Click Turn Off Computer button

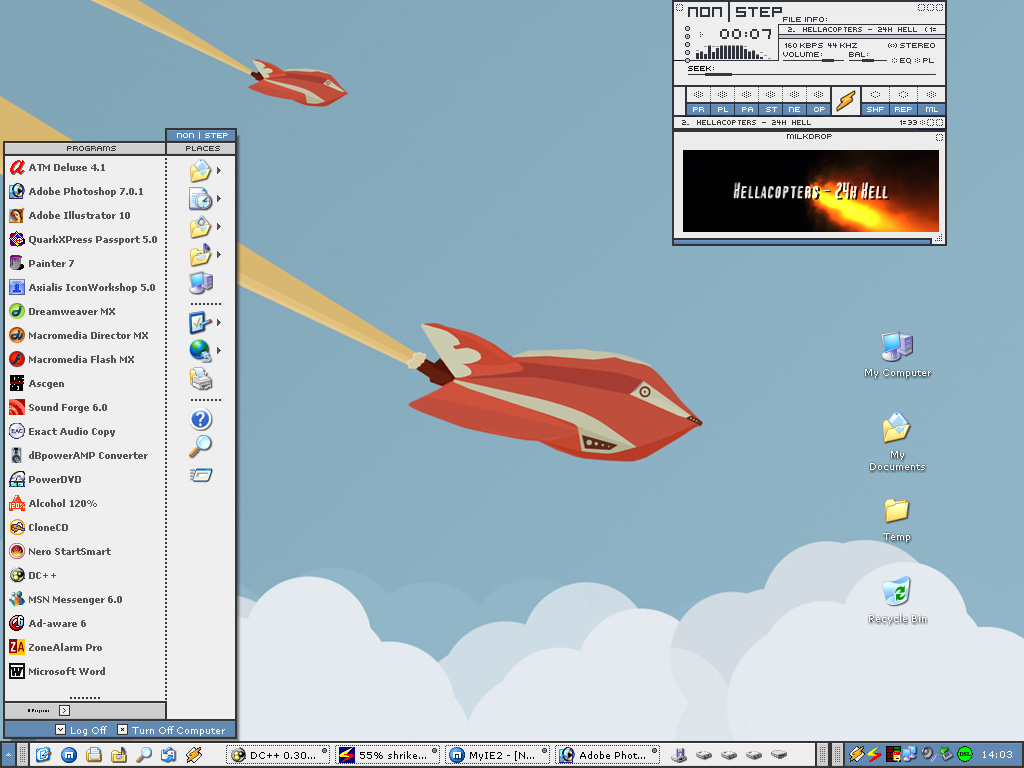point(171,730)
